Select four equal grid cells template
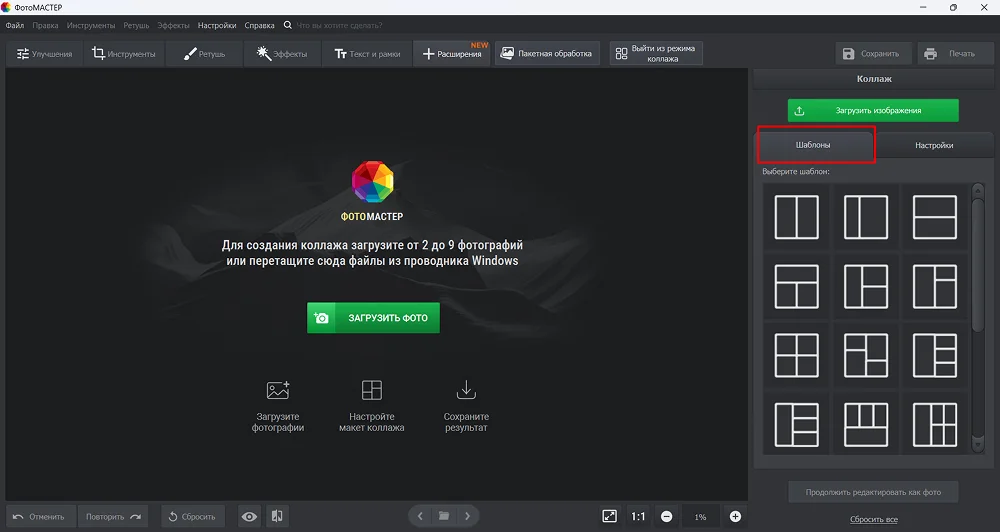The width and height of the screenshot is (1000, 532). point(797,355)
